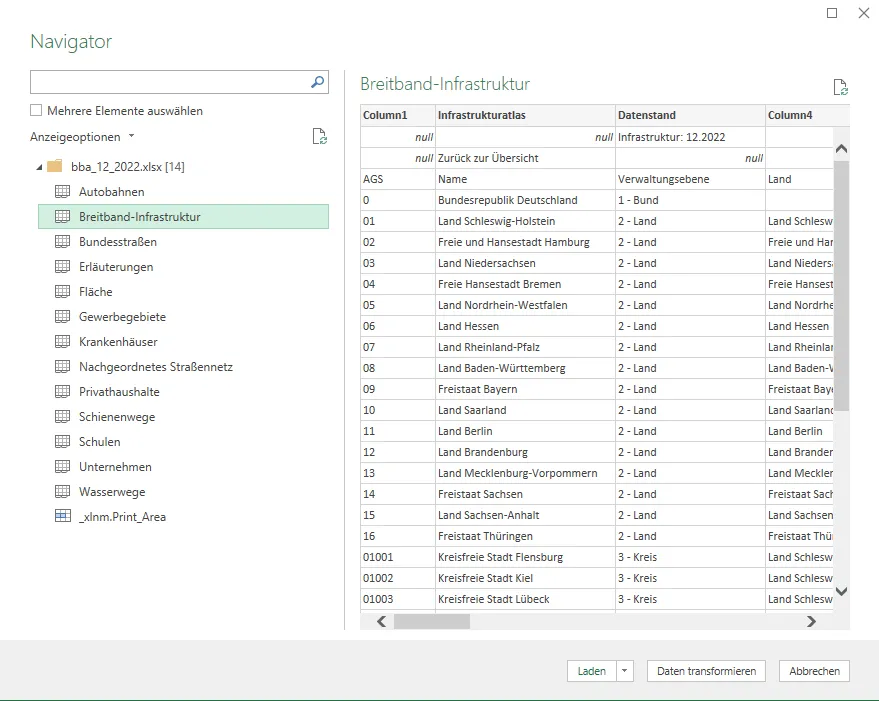879x701 pixels.
Task: Click the table icon next to Schienenwege
Action: point(62,417)
